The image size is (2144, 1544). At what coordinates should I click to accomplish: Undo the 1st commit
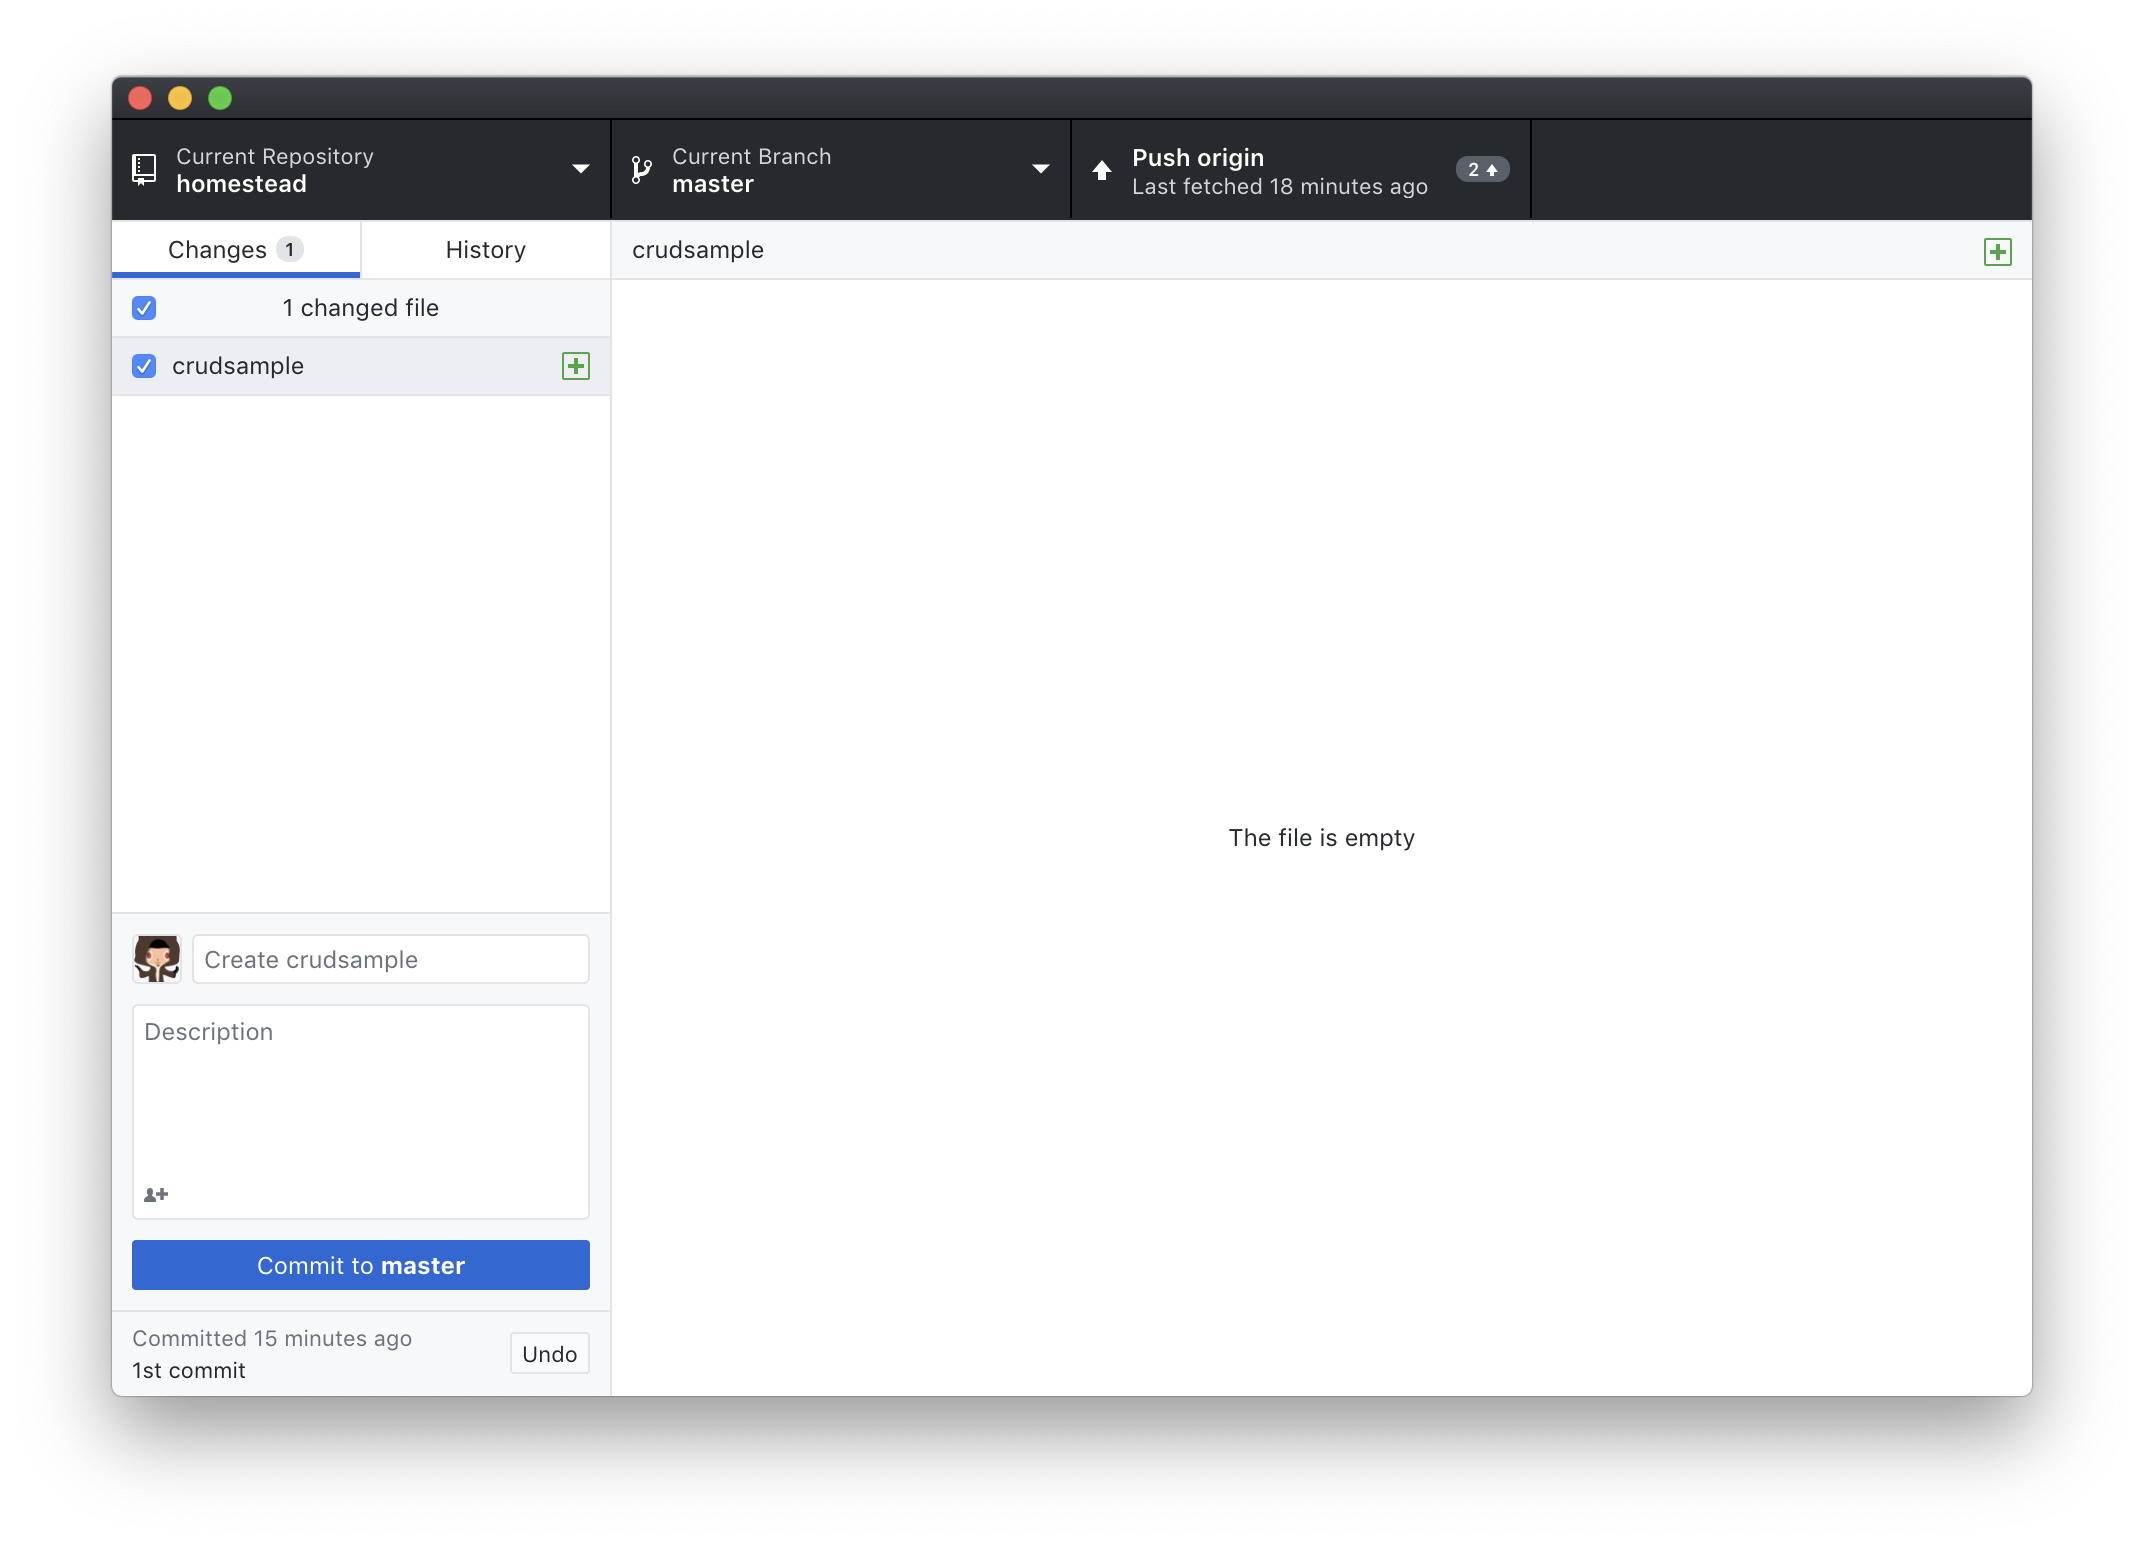pos(549,1354)
